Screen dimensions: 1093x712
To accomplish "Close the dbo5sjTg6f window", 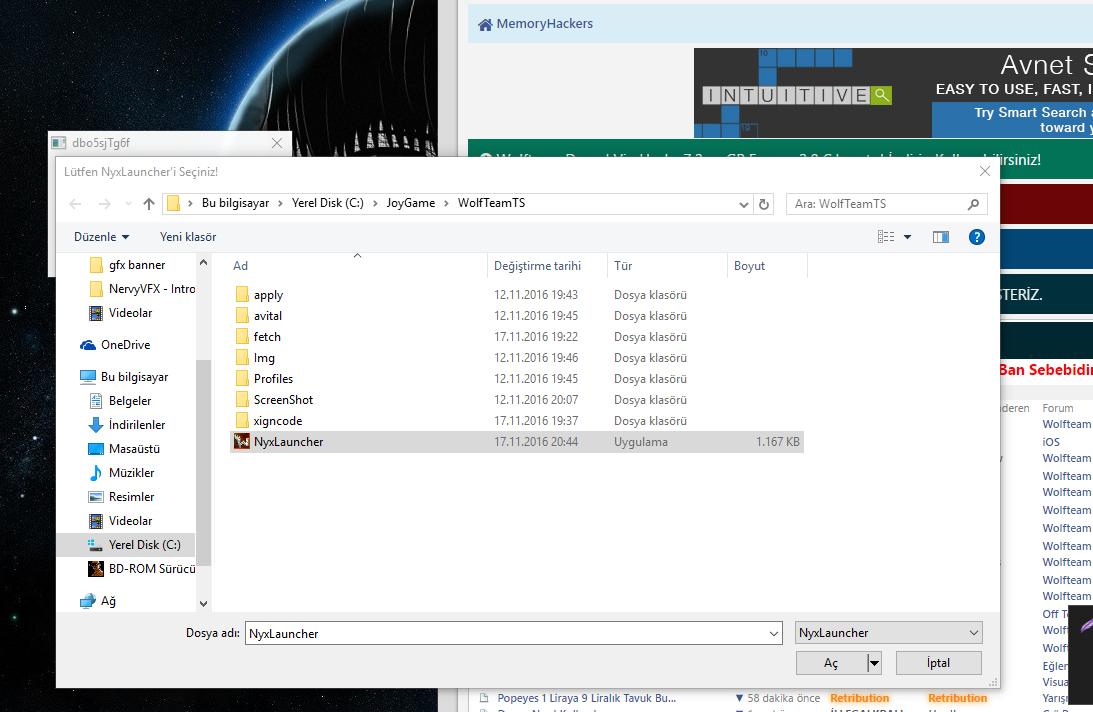I will (x=277, y=143).
